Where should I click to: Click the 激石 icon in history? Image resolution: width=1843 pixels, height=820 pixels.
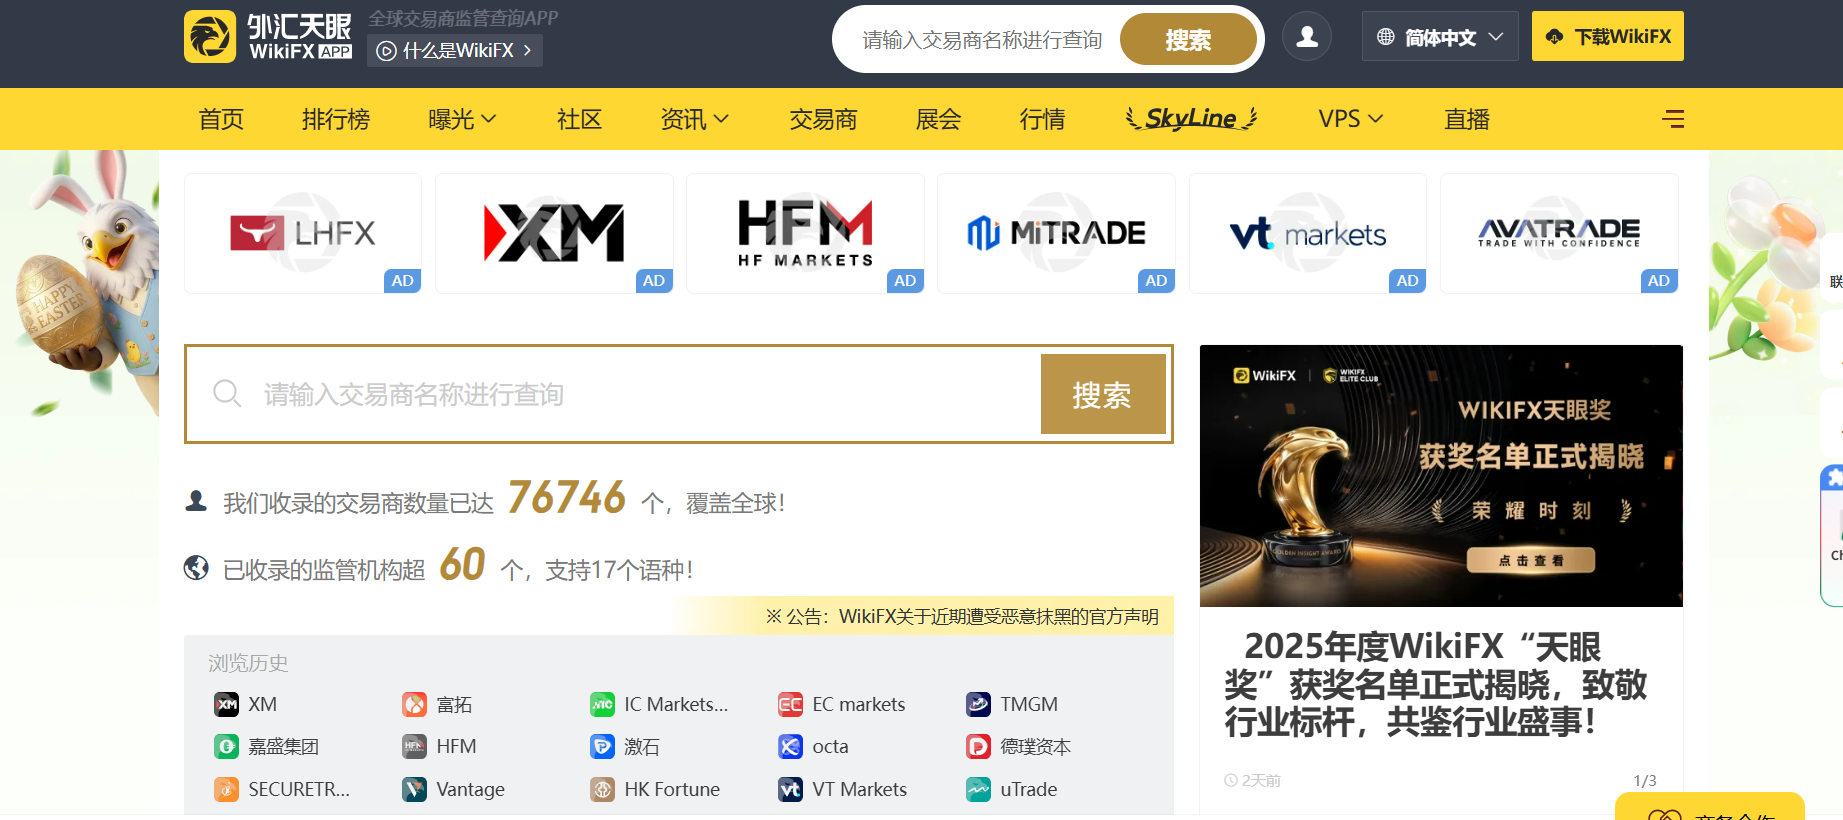(x=603, y=746)
